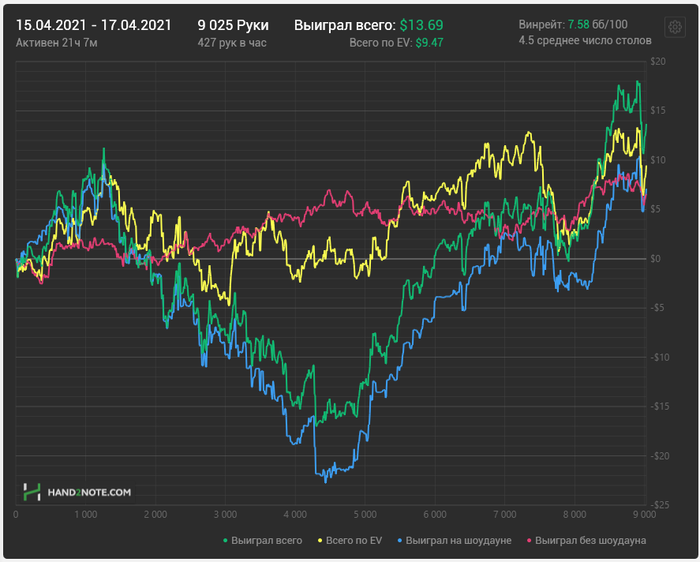Image resolution: width=700 pixels, height=562 pixels.
Task: Click the 5 000 x-axis label
Action: [365, 514]
